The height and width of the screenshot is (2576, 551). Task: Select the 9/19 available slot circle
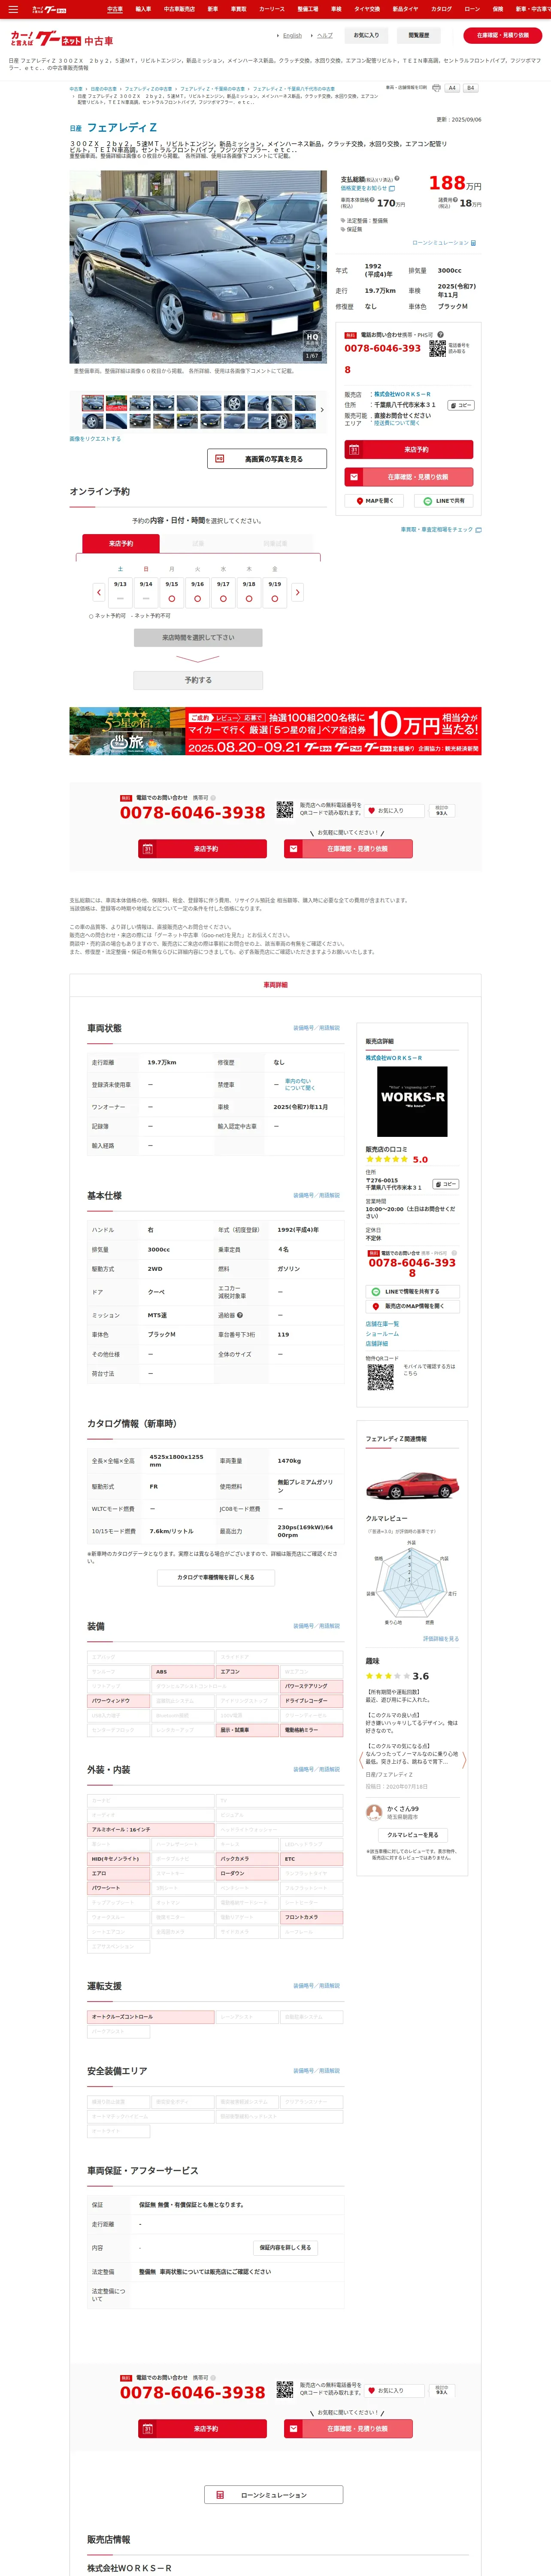coord(274,598)
